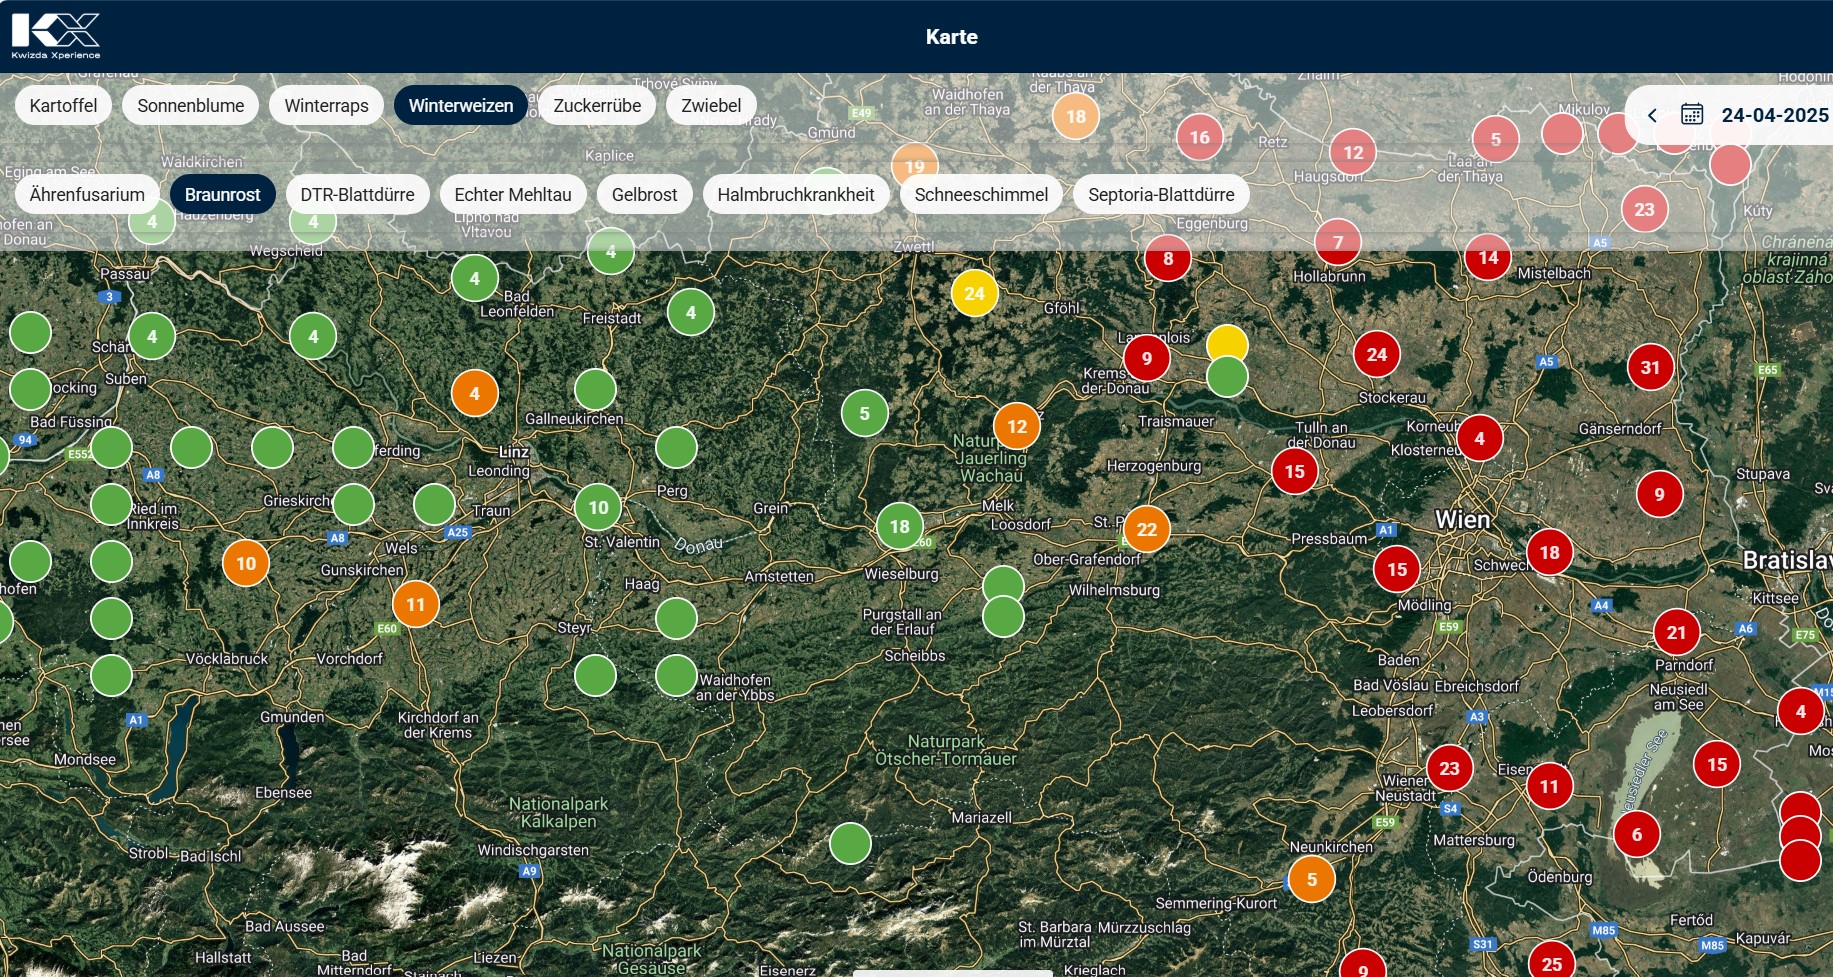This screenshot has width=1833, height=977.
Task: Select the Kartoffel crop filter
Action: [x=63, y=105]
